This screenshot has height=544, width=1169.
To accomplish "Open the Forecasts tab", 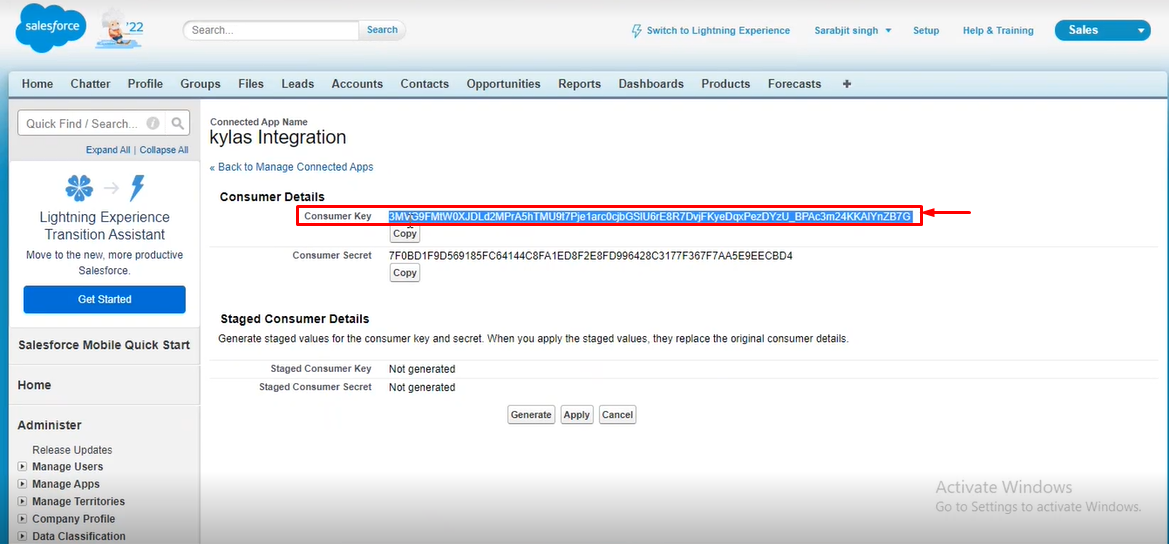I will click(795, 84).
